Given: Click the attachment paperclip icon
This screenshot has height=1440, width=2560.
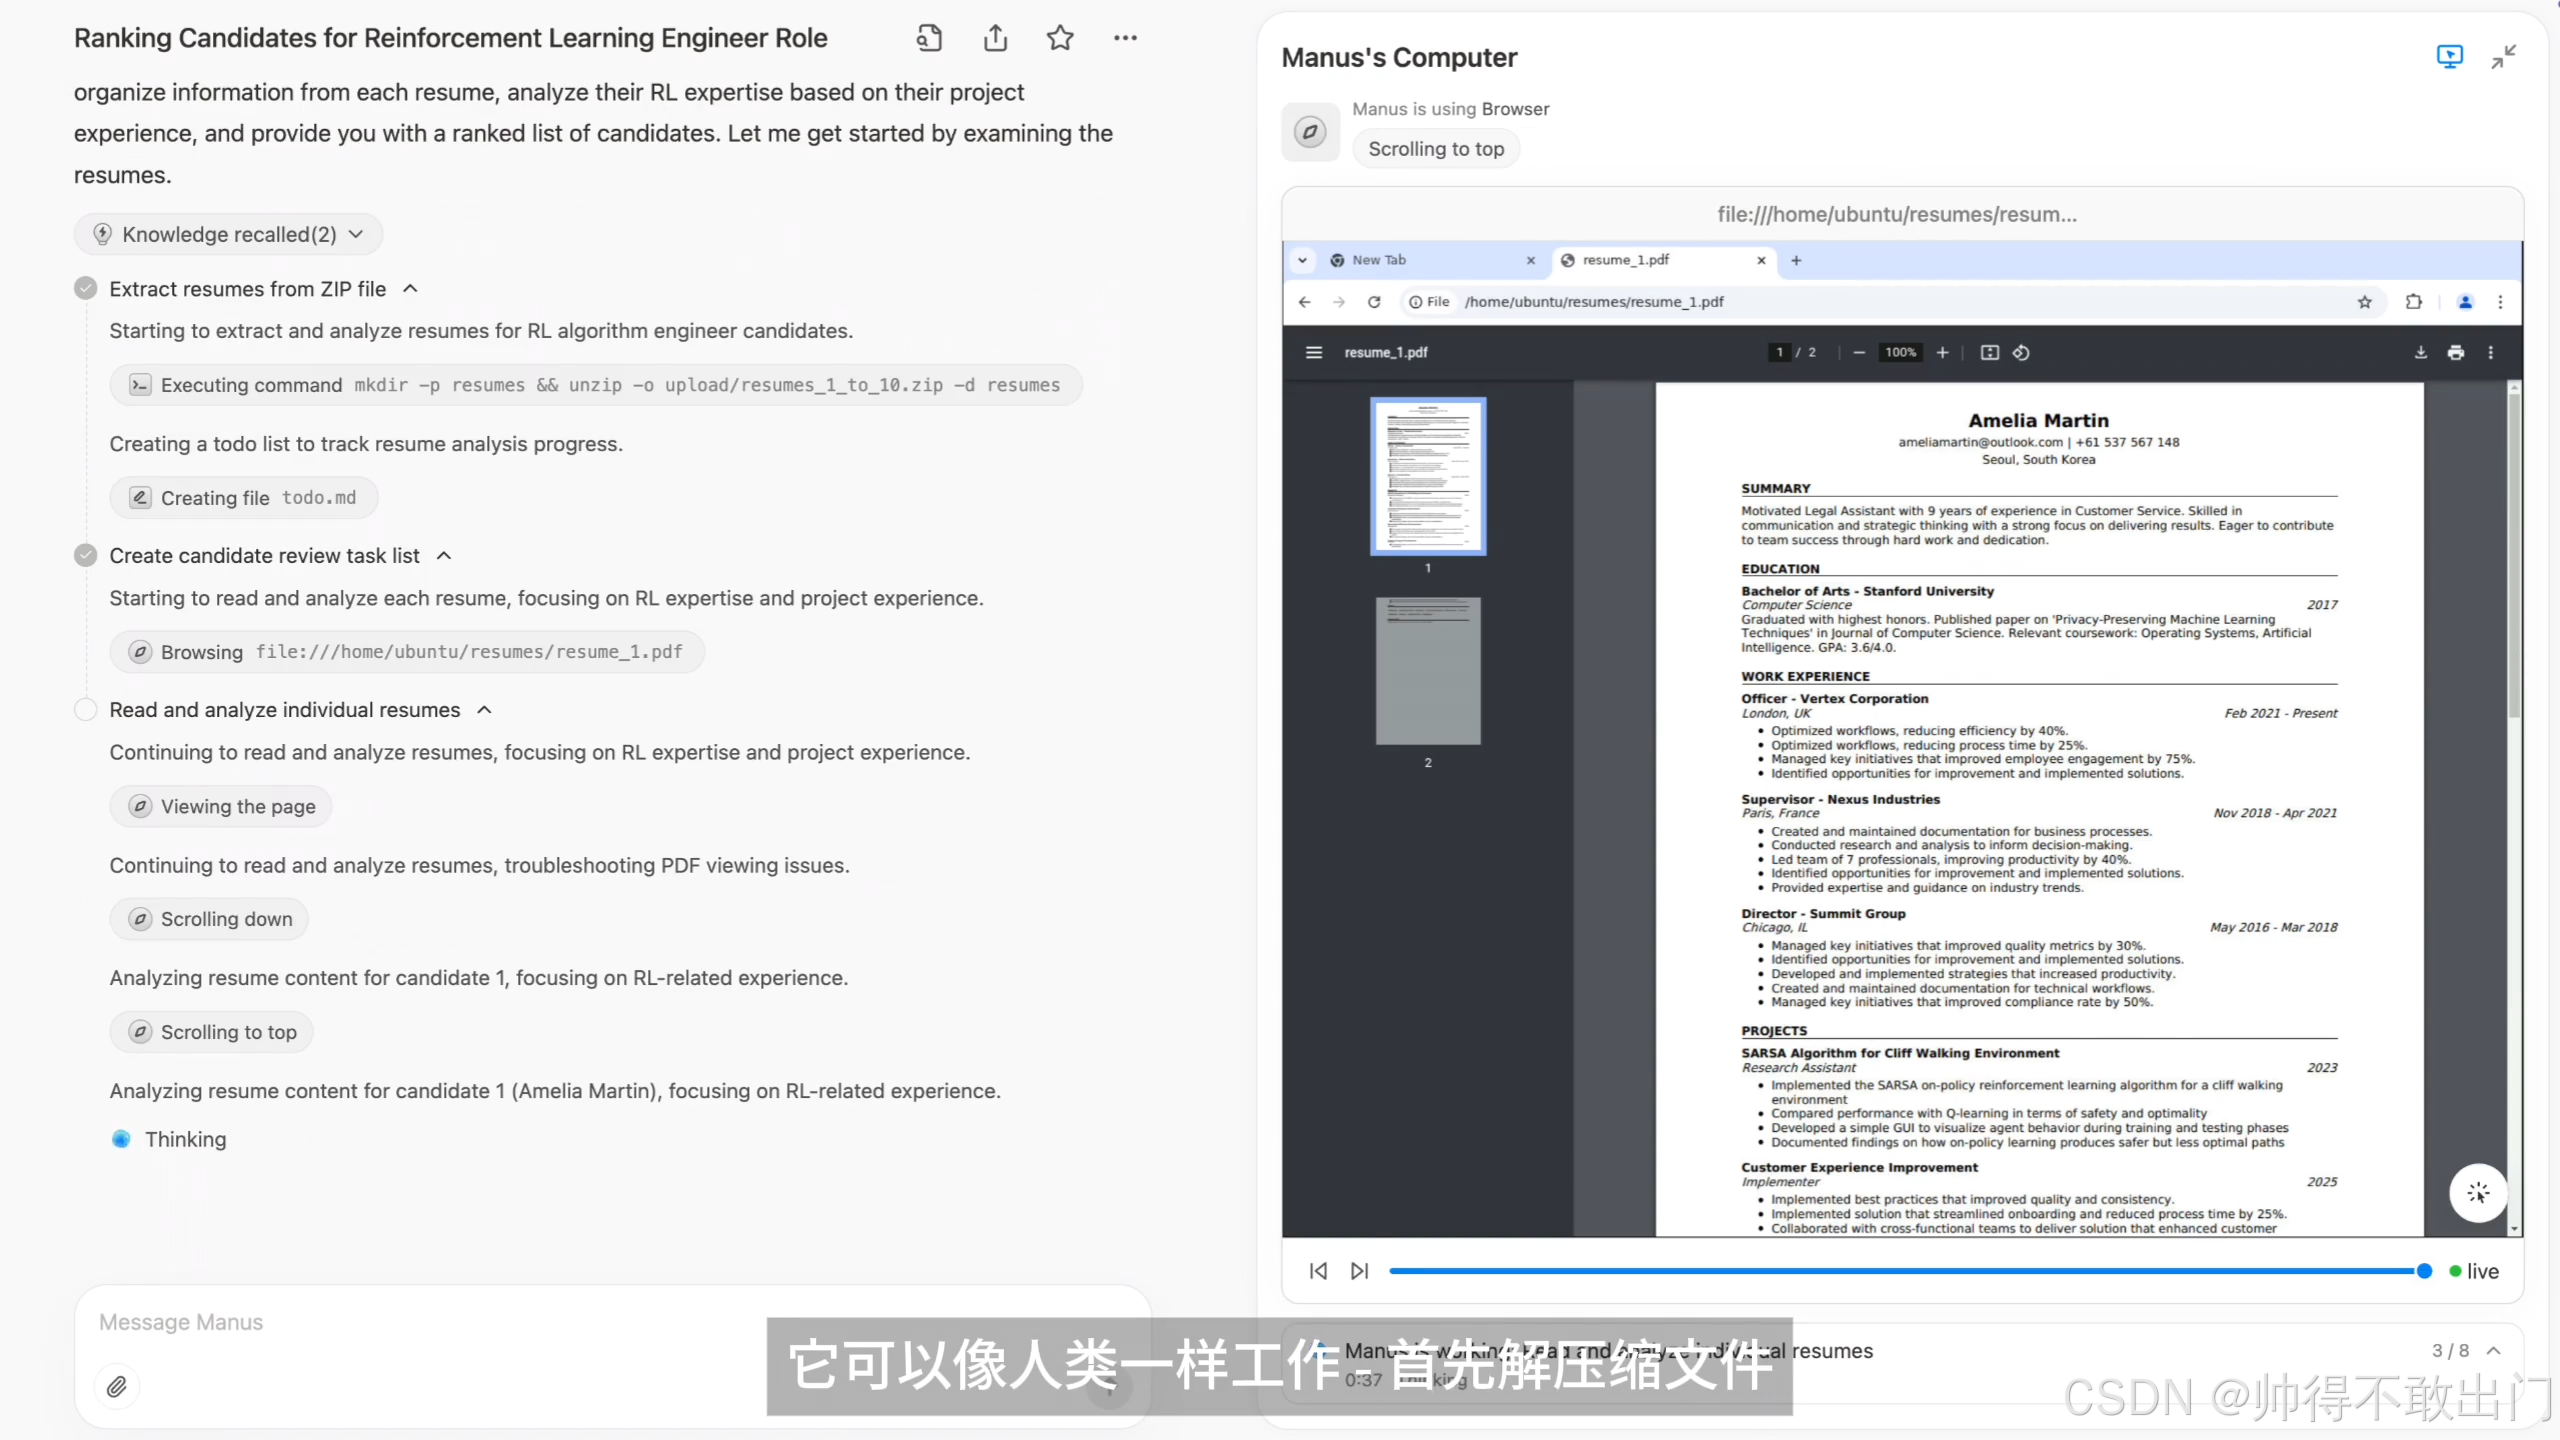Looking at the screenshot, I should [x=117, y=1386].
